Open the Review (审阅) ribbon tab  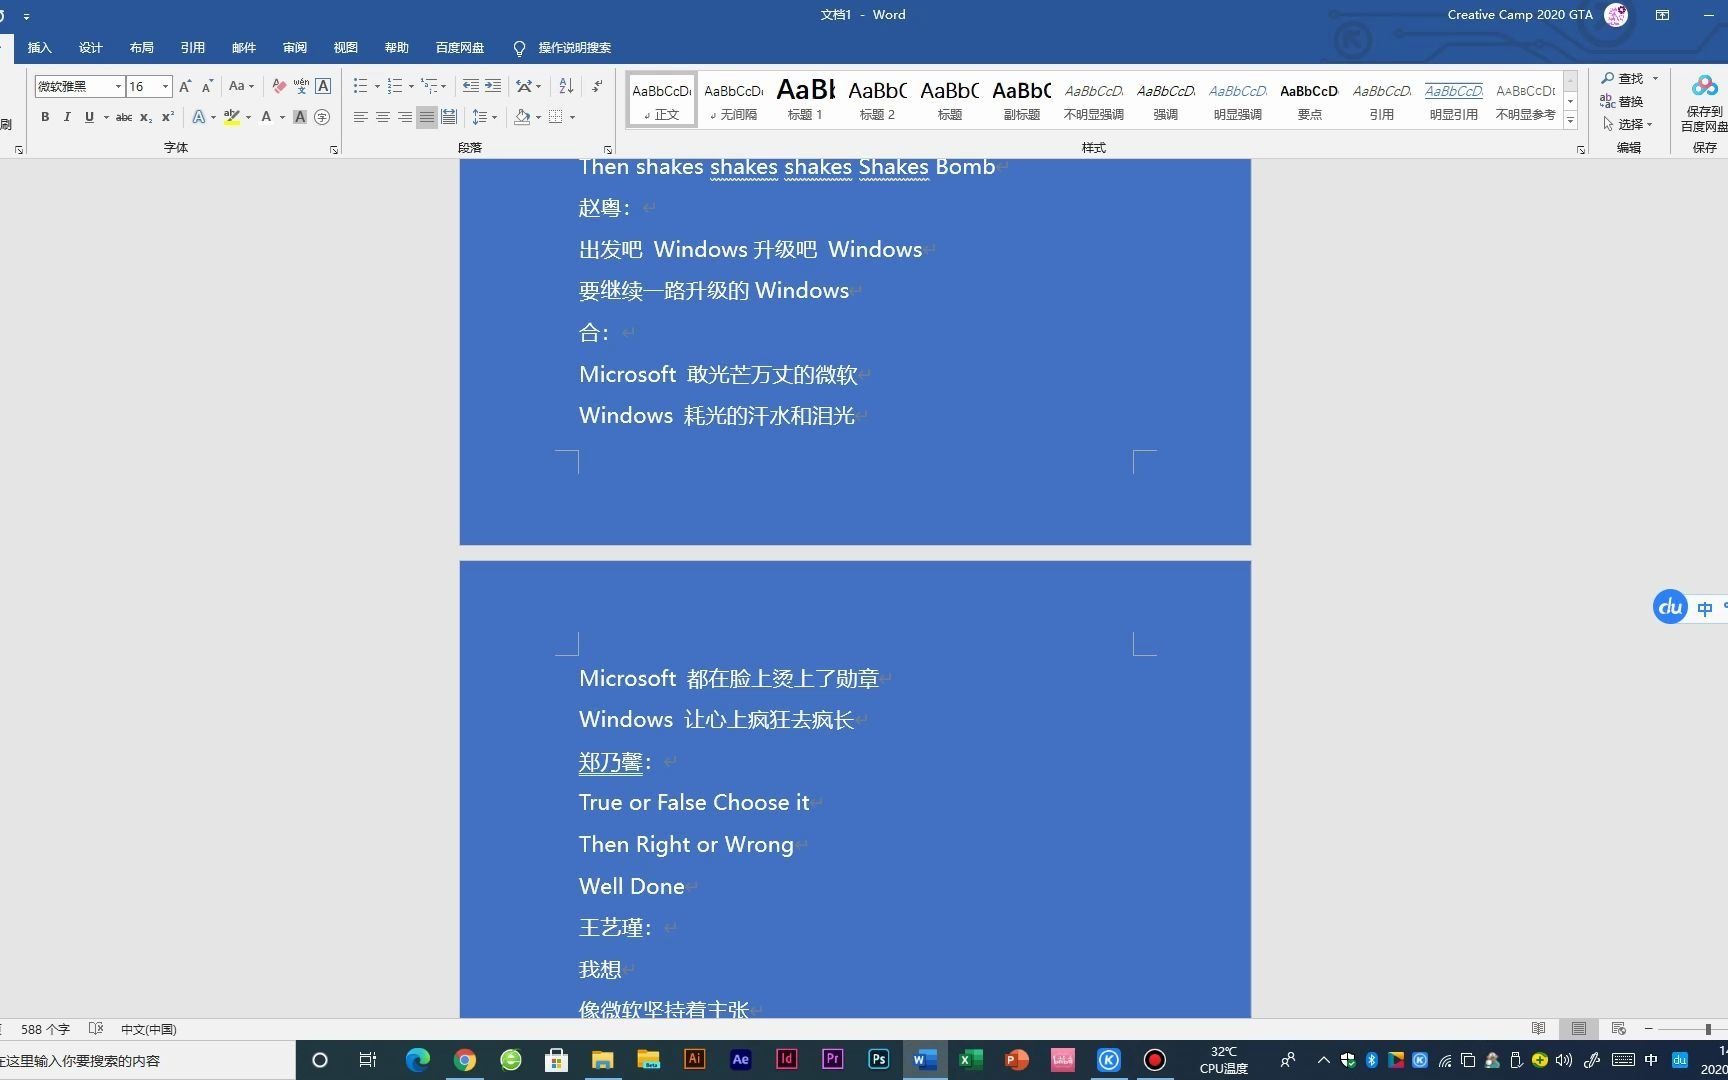pos(295,47)
